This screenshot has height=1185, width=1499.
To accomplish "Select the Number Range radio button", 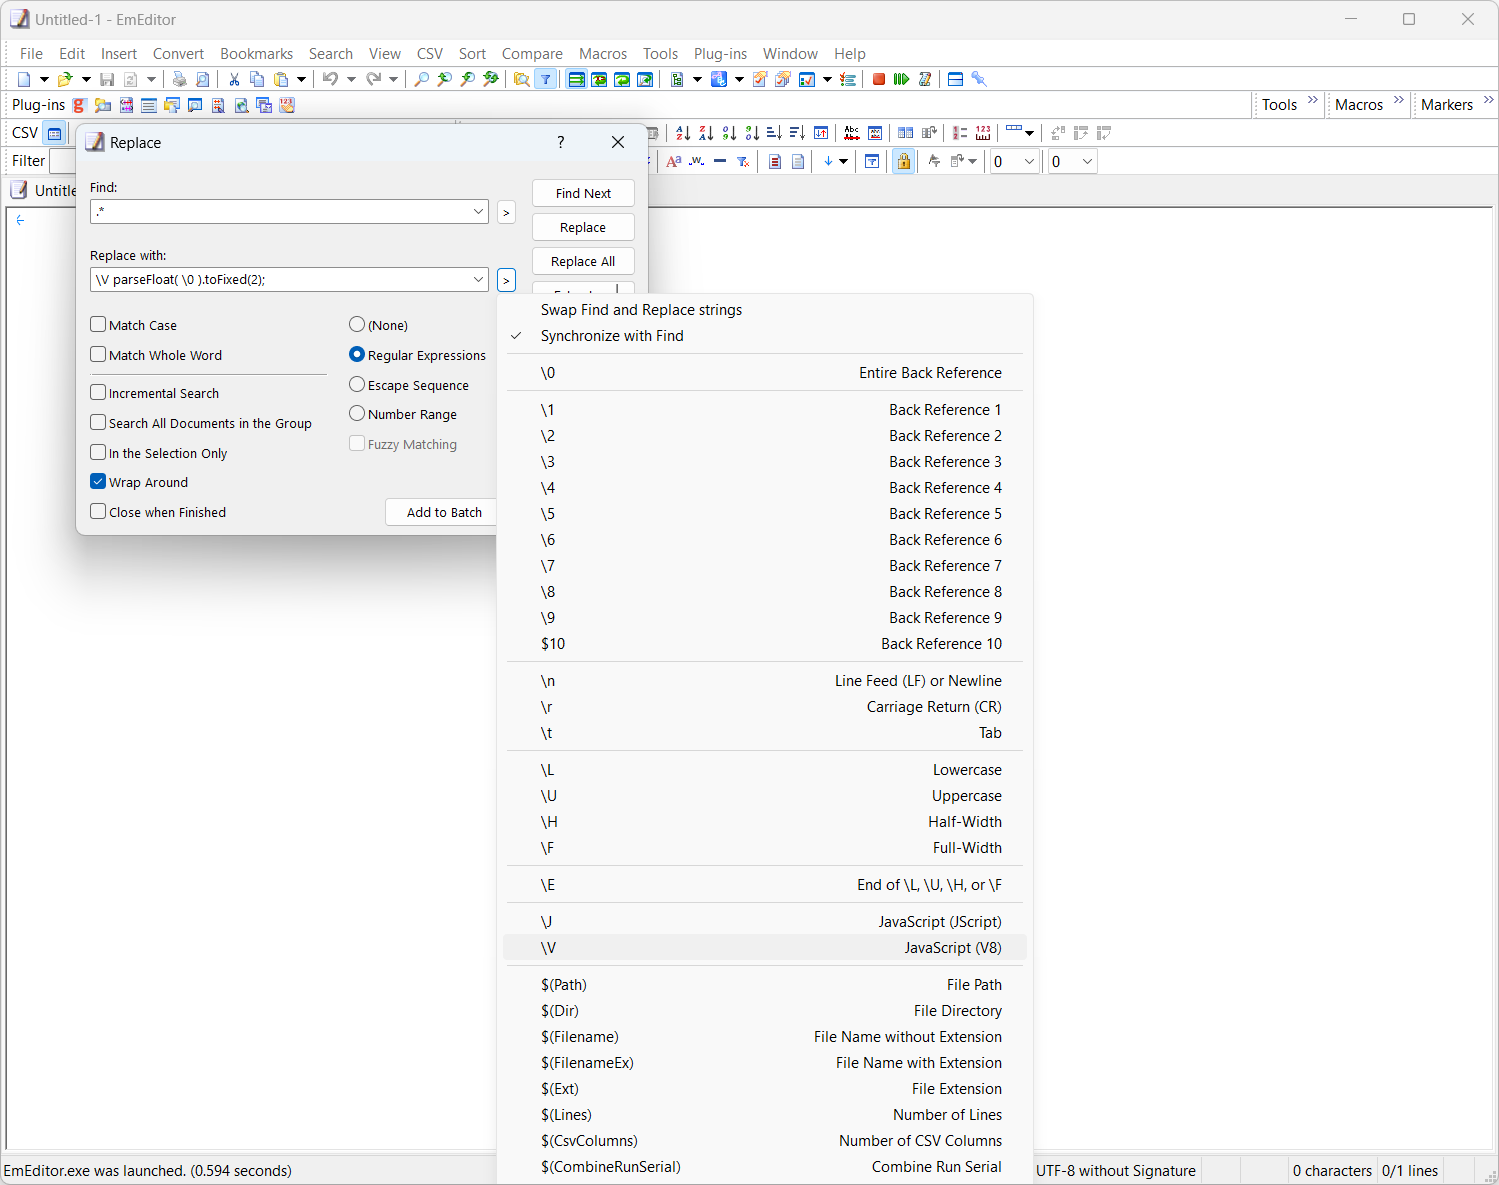I will pos(357,413).
